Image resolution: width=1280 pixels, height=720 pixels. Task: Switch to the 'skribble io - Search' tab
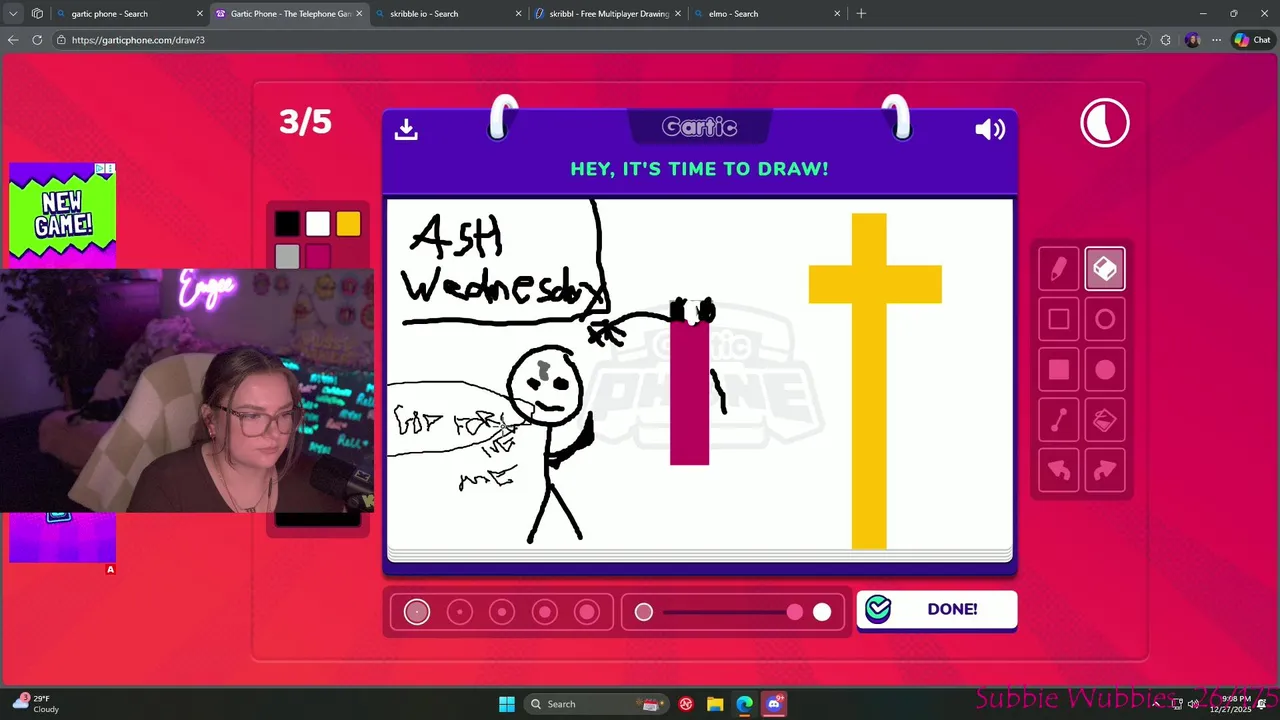(x=448, y=14)
